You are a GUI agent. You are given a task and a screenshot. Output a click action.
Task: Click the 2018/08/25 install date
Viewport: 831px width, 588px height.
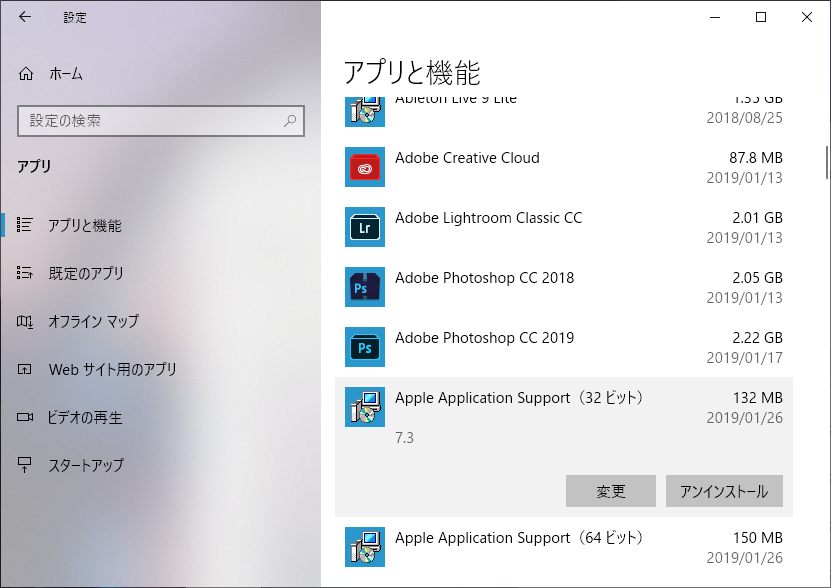[x=745, y=118]
